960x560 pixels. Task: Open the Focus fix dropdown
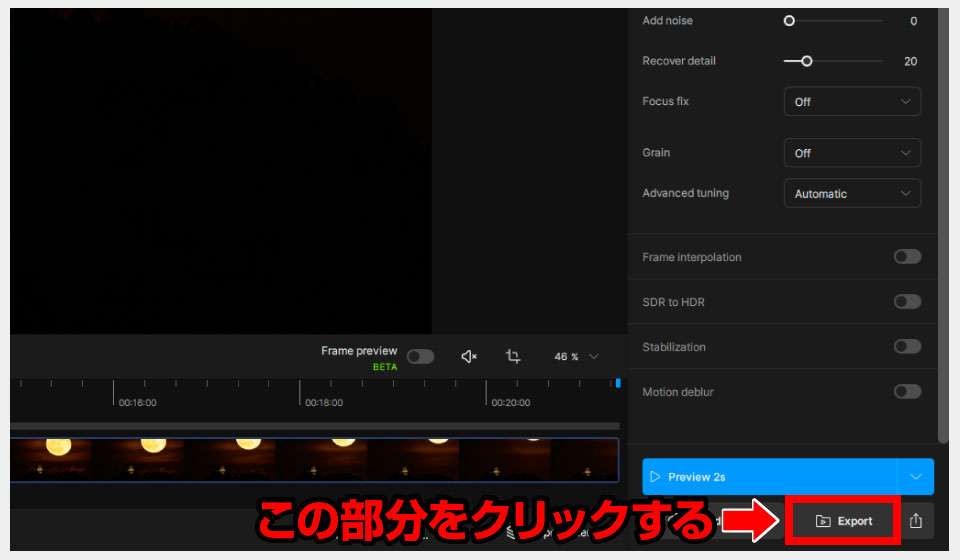point(851,102)
